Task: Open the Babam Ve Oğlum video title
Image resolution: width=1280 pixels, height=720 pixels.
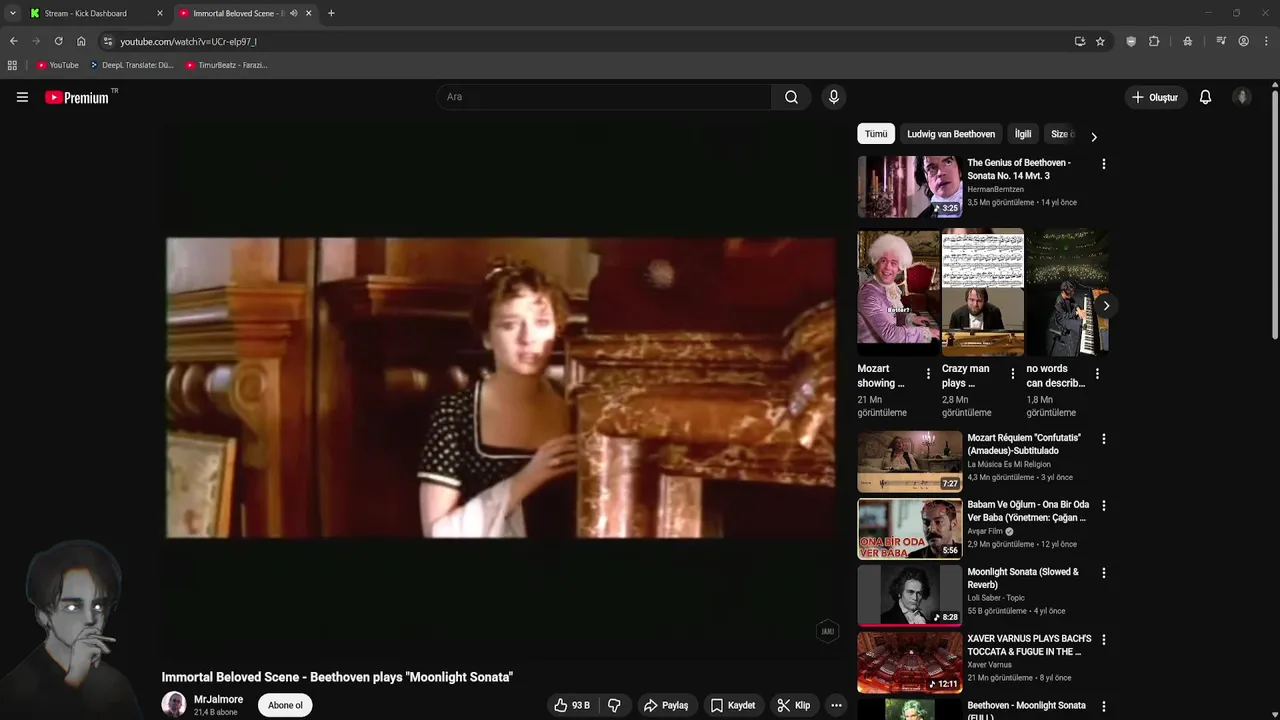Action: click(1028, 511)
